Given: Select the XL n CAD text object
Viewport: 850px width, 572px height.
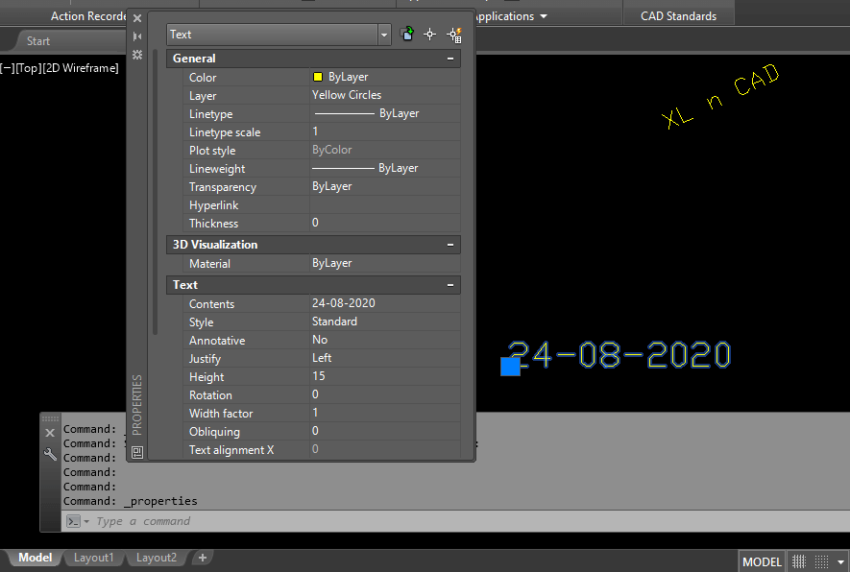Looking at the screenshot, I should coord(720,96).
